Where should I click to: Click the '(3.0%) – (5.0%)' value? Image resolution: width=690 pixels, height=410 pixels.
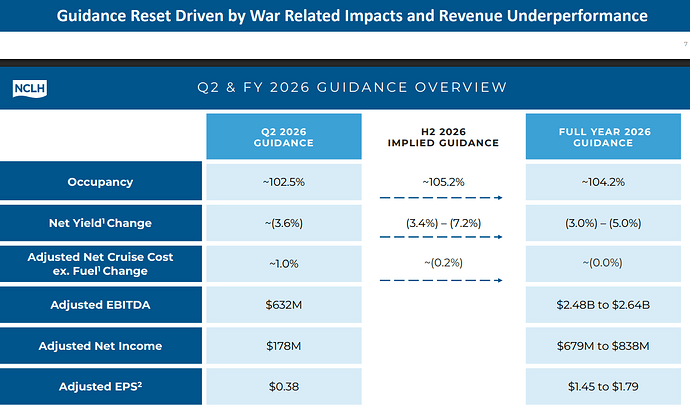(603, 223)
